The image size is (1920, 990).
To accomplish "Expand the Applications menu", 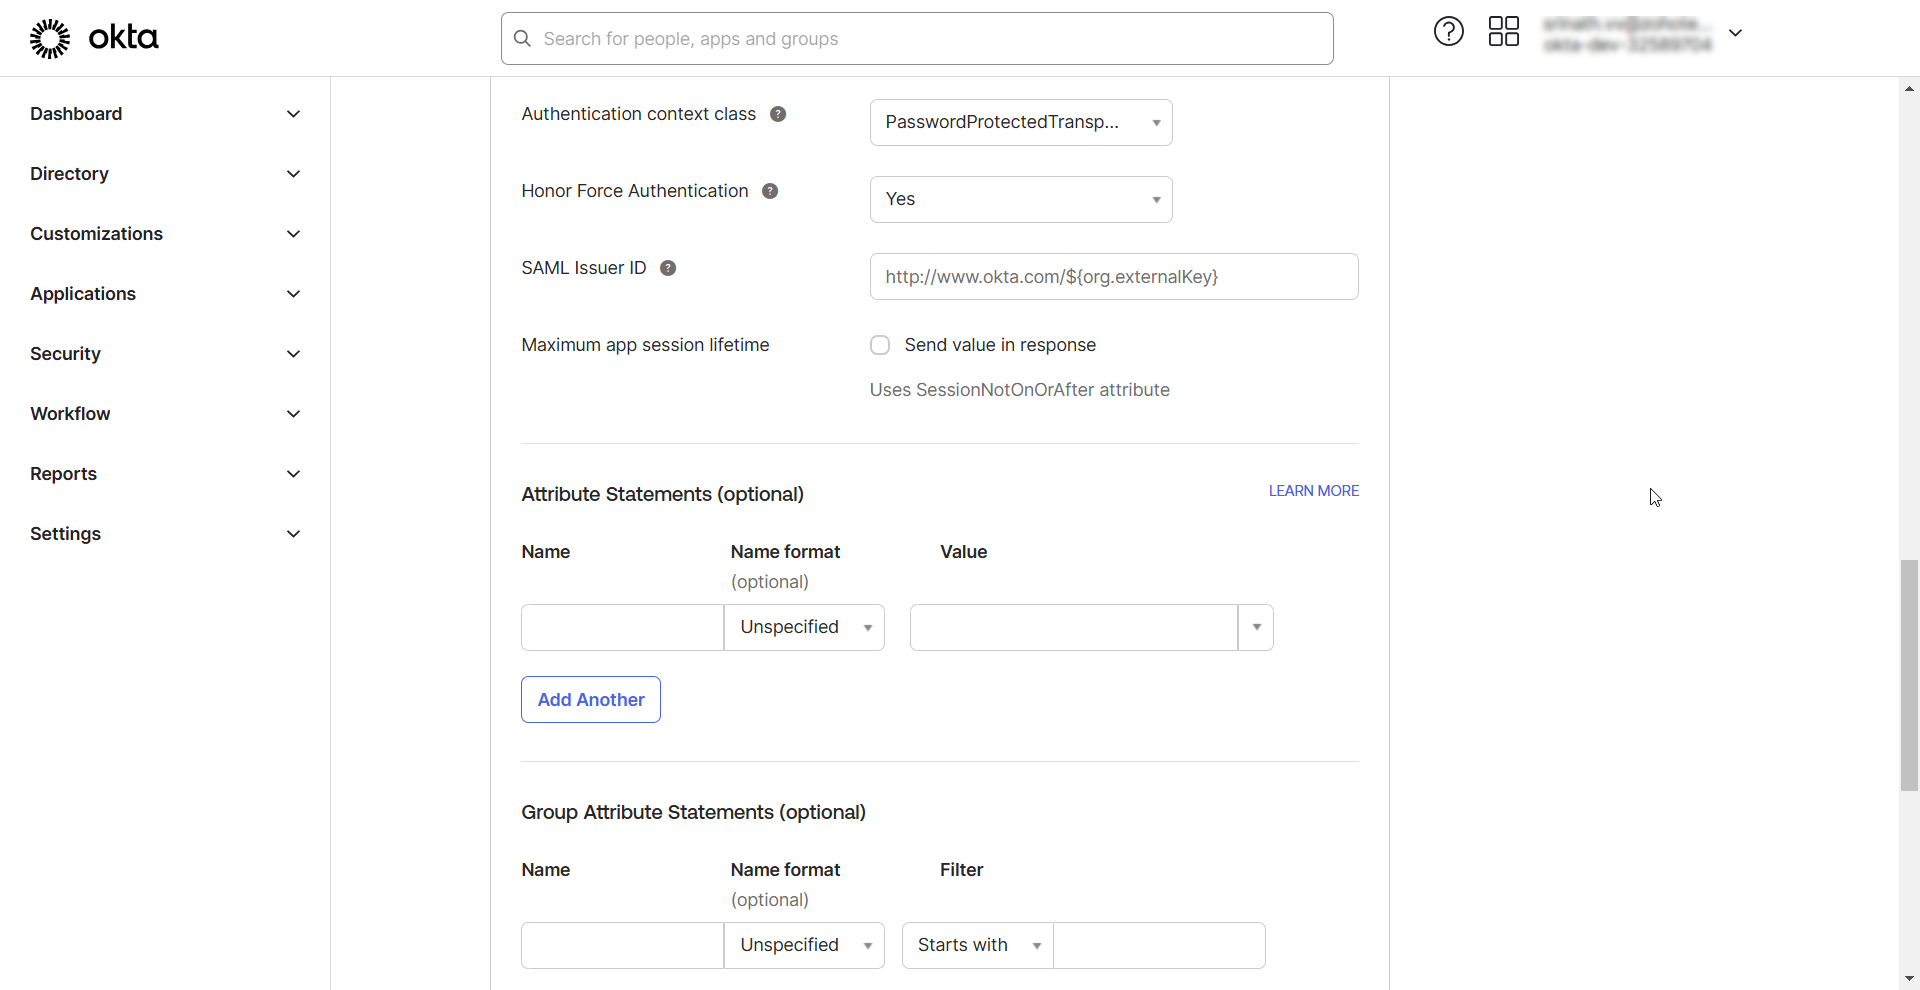I will coord(165,294).
